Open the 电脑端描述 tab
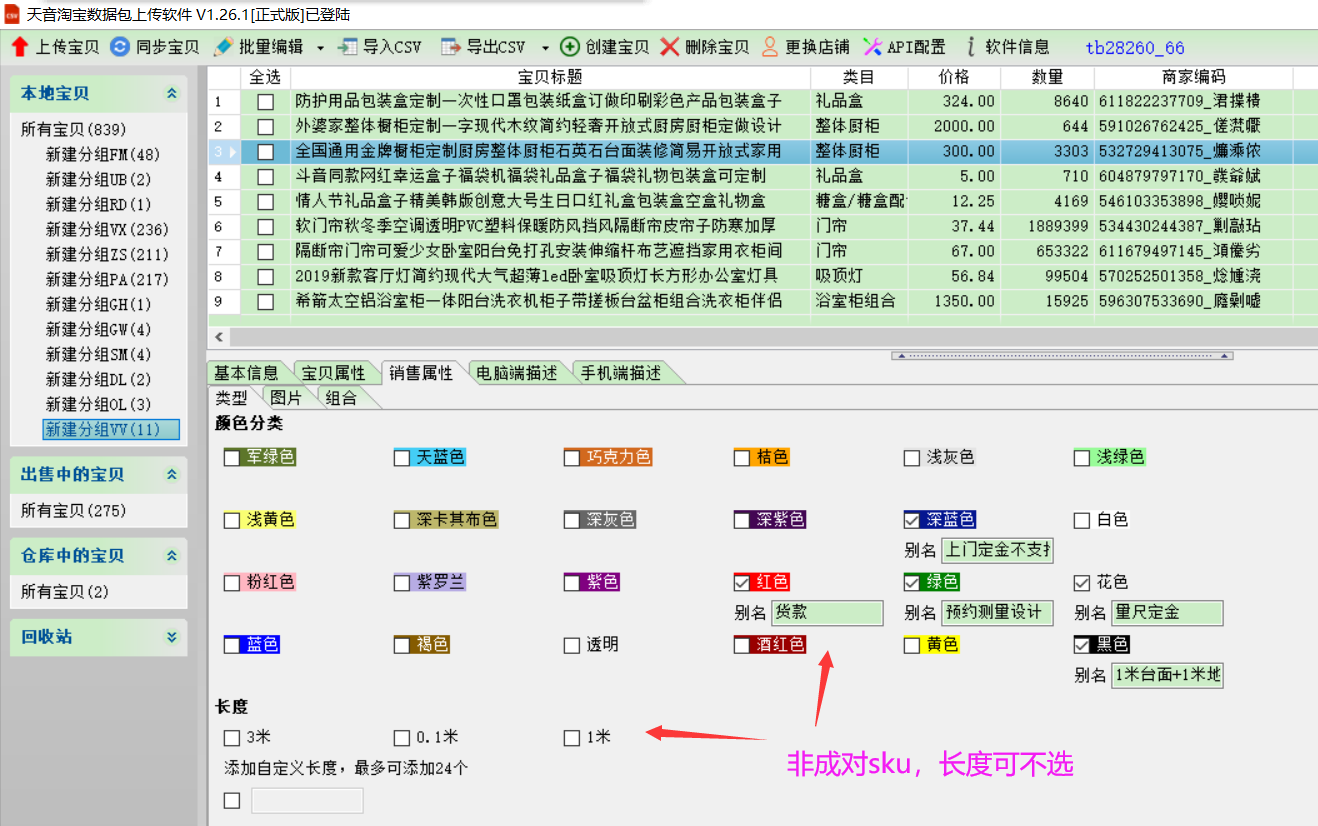 point(516,373)
